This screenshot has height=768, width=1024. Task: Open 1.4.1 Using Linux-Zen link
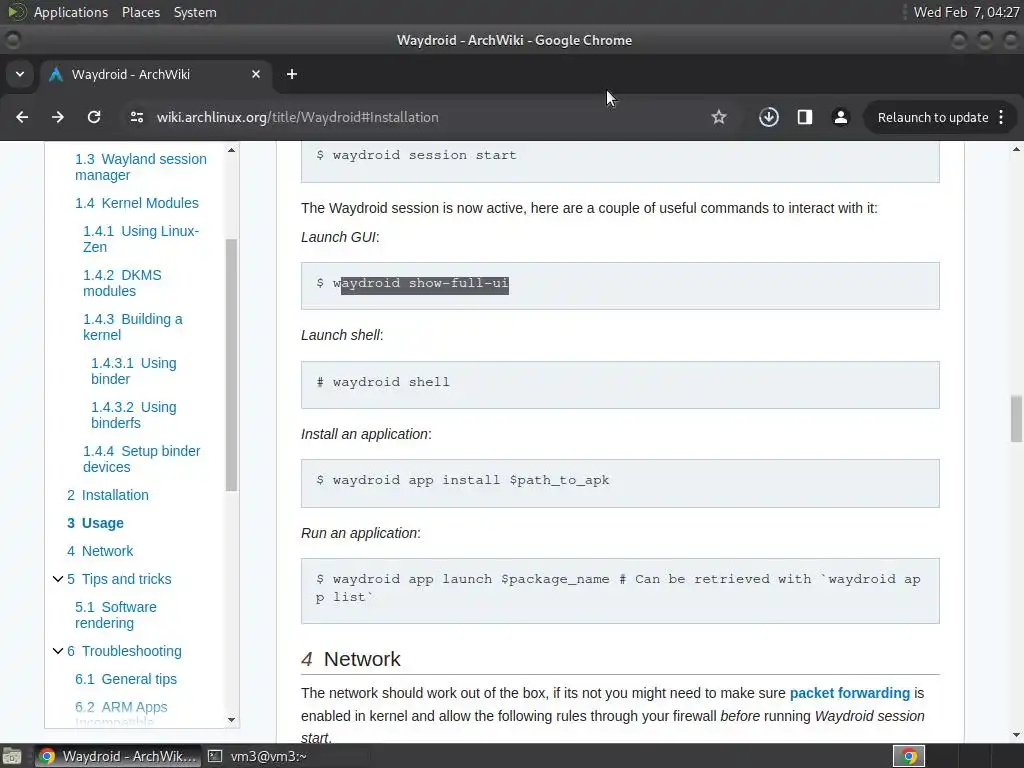pos(140,239)
